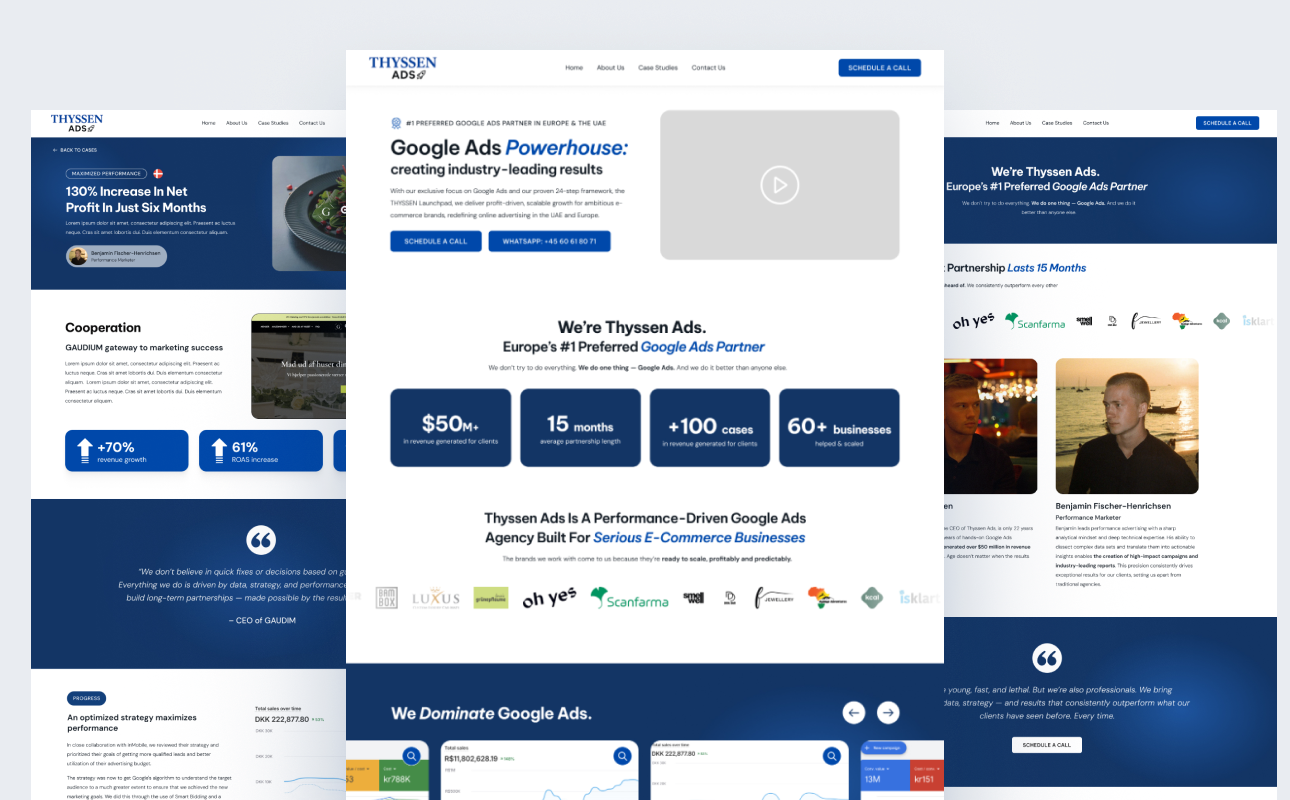Viewport: 1290px width, 800px height.
Task: Select Contact Us in left page navigation
Action: tap(312, 123)
